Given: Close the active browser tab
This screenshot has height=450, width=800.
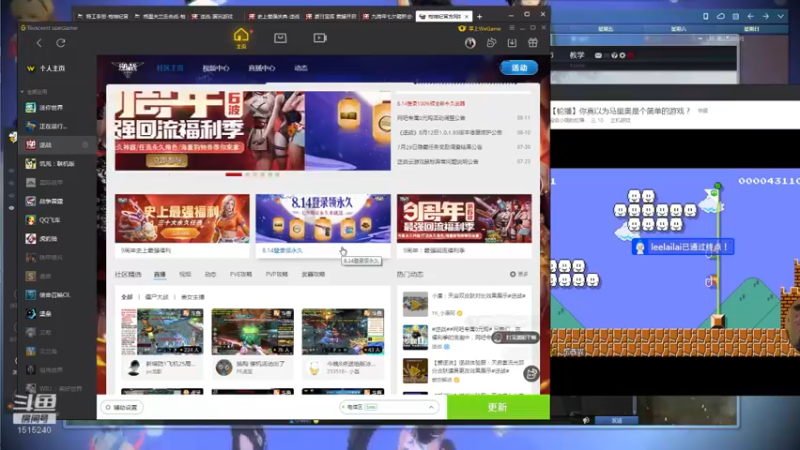Looking at the screenshot, I should coord(466,16).
